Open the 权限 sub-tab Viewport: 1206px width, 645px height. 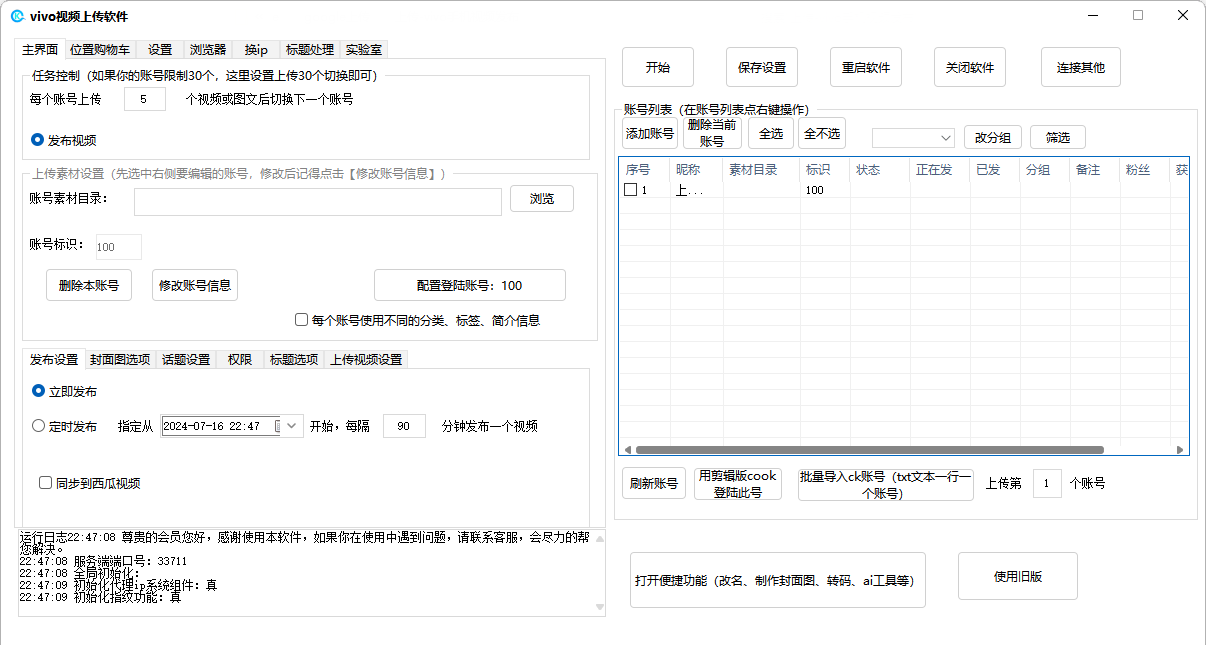point(240,360)
